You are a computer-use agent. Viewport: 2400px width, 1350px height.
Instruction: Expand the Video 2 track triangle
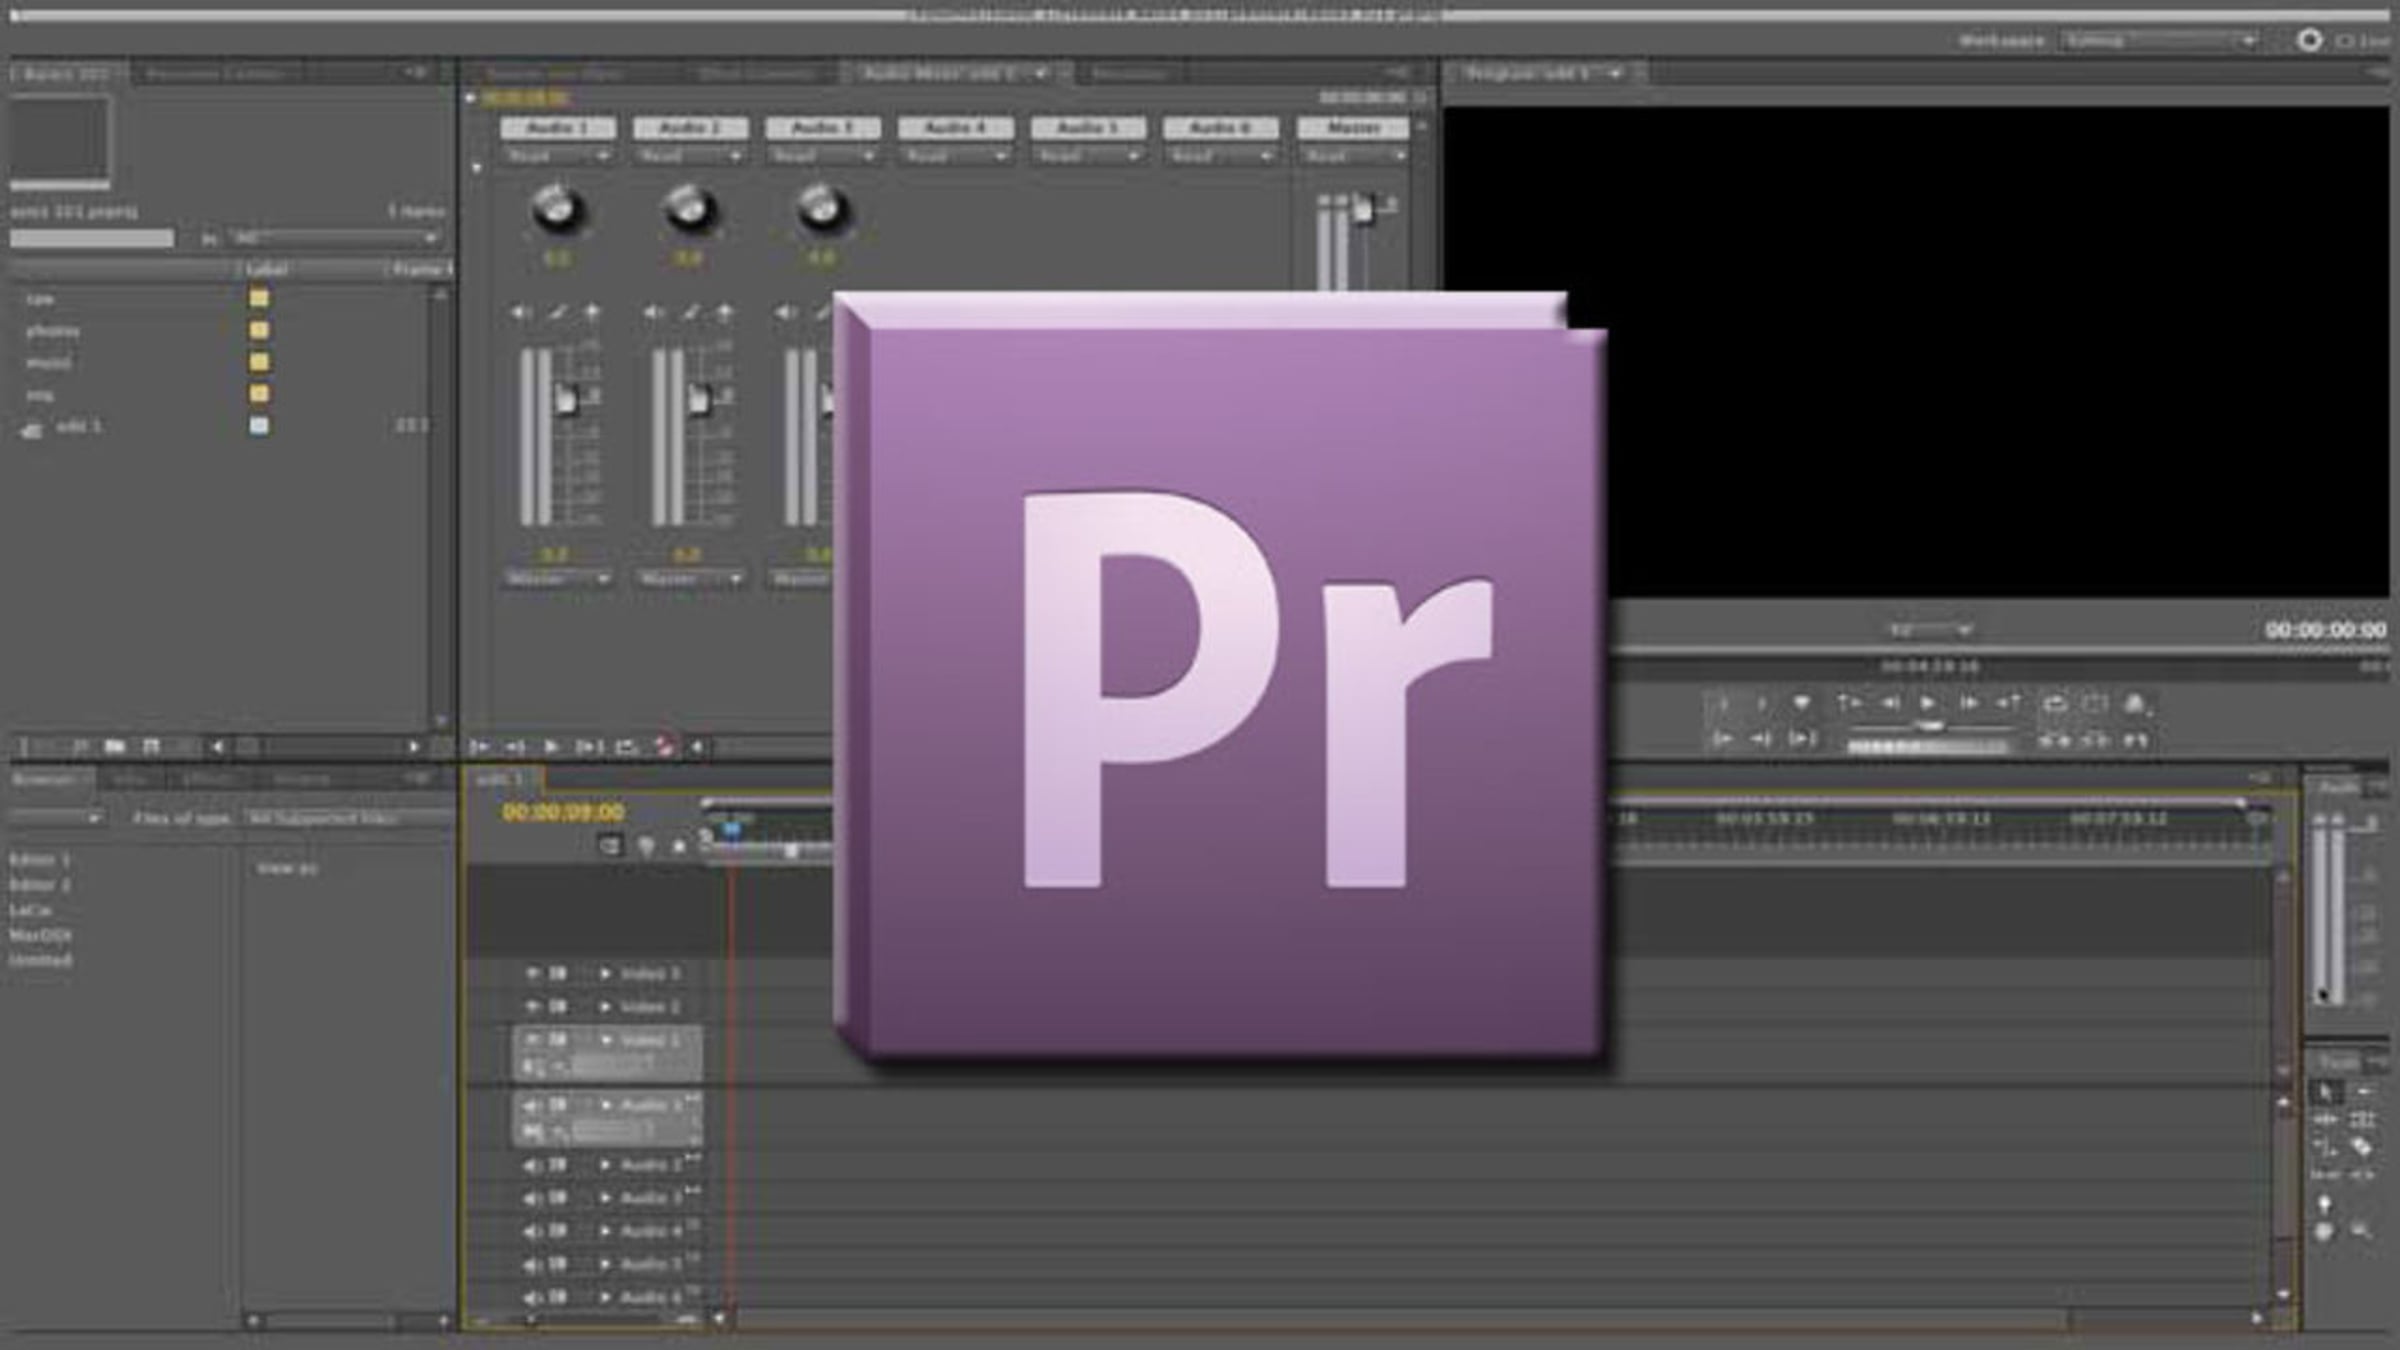click(606, 1007)
